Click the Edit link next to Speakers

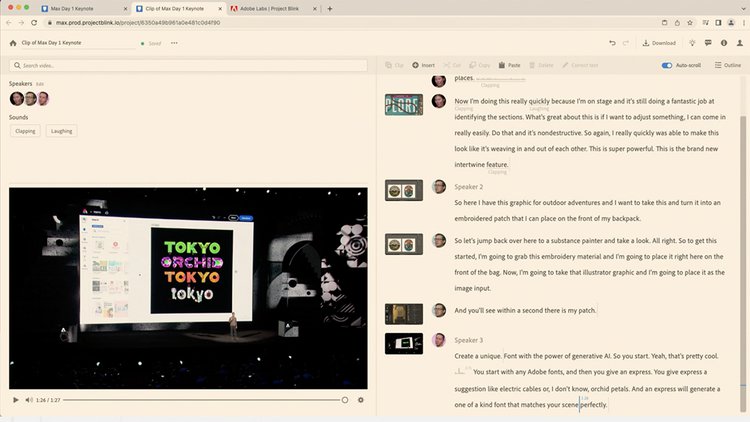40,84
